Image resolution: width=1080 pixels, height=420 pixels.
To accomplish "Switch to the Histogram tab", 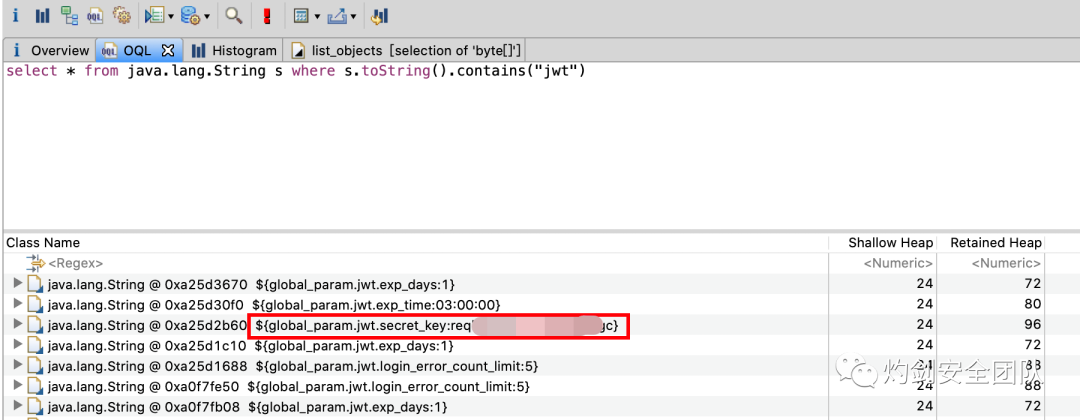I will click(234, 50).
